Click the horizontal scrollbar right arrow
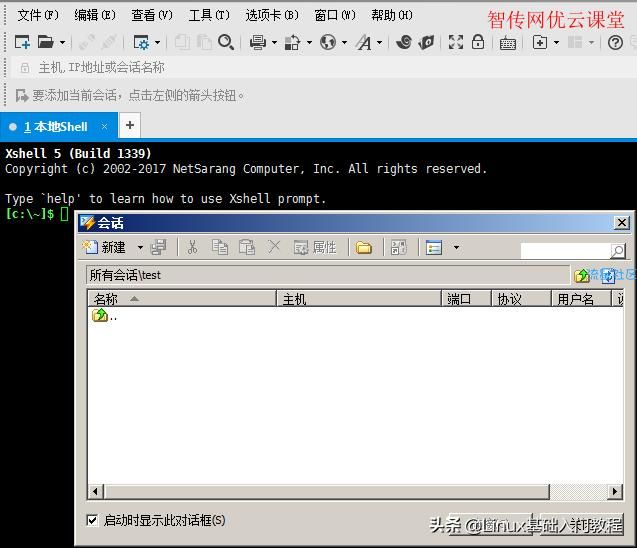This screenshot has width=637, height=548. pos(615,492)
